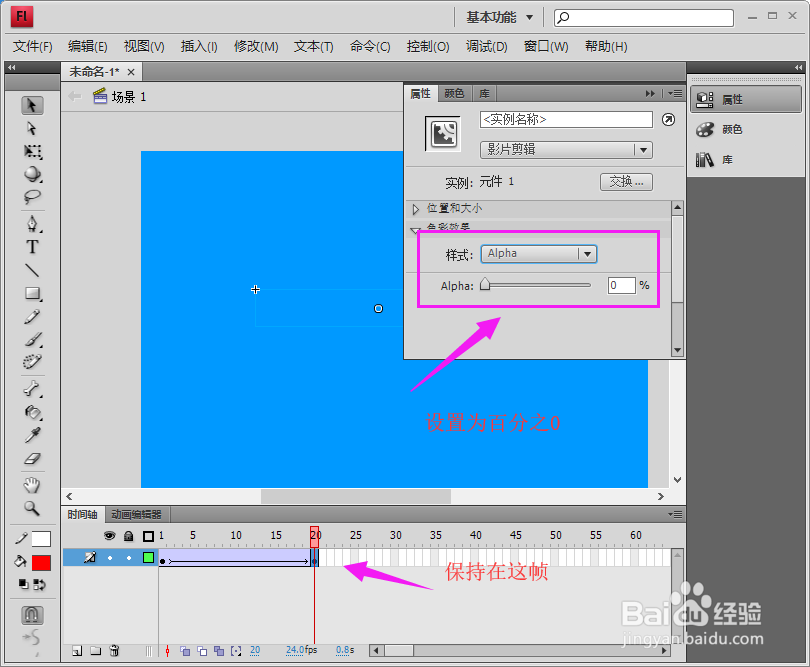Open the 文件(F) menu
The image size is (810, 667).
click(x=33, y=46)
